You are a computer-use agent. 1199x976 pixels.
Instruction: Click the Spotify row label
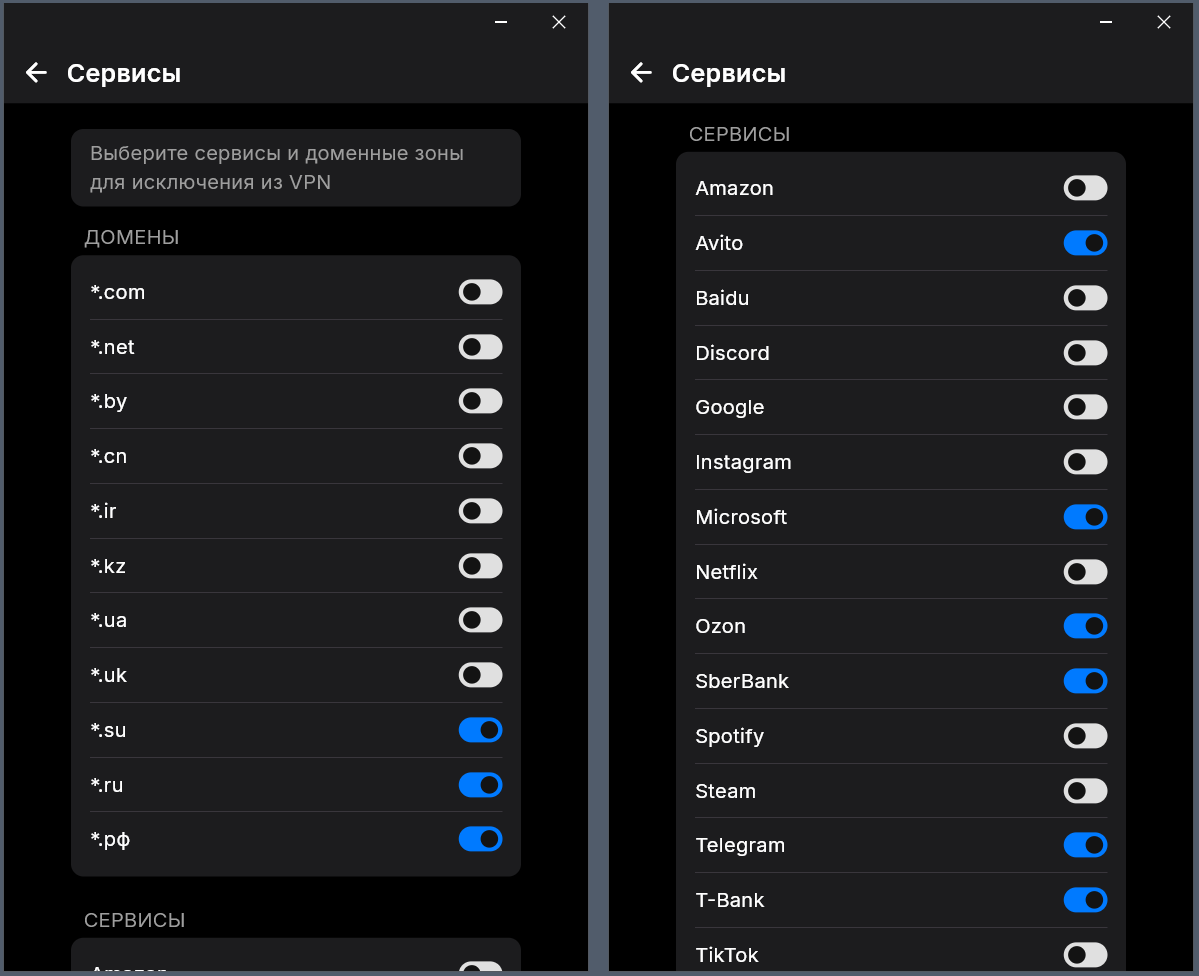click(x=729, y=736)
